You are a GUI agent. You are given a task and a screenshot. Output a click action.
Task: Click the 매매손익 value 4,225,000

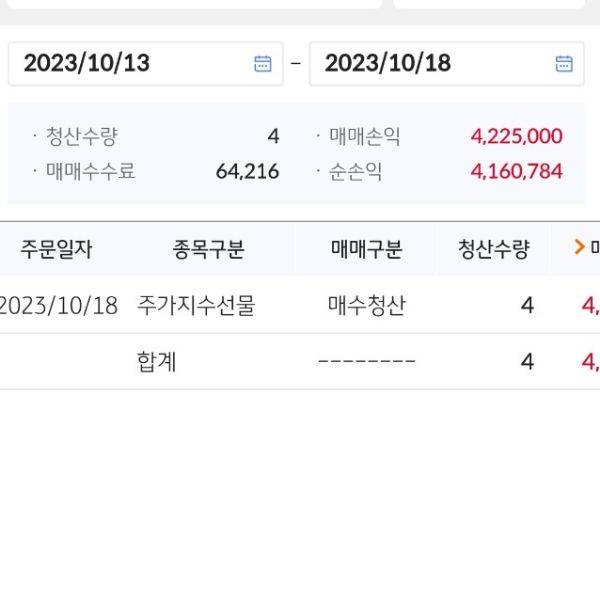point(516,137)
